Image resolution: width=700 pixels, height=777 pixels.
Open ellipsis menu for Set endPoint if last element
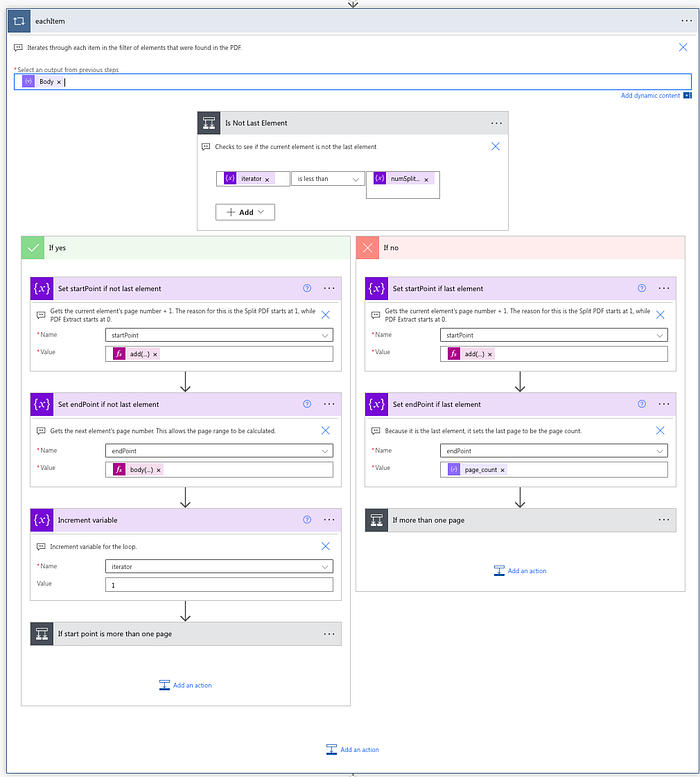[664, 404]
